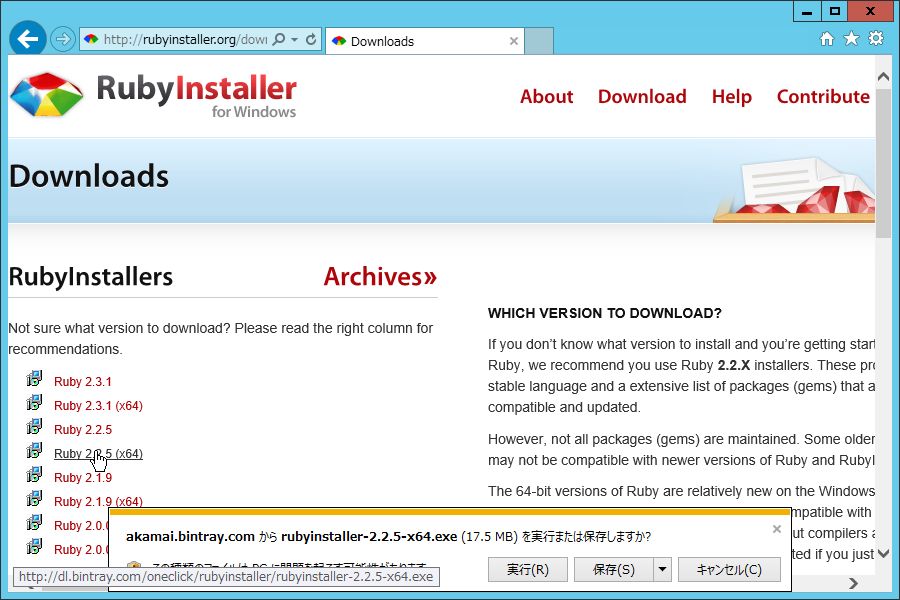Download Ruby 2.1.9 link
The image size is (900, 600).
click(x=83, y=478)
